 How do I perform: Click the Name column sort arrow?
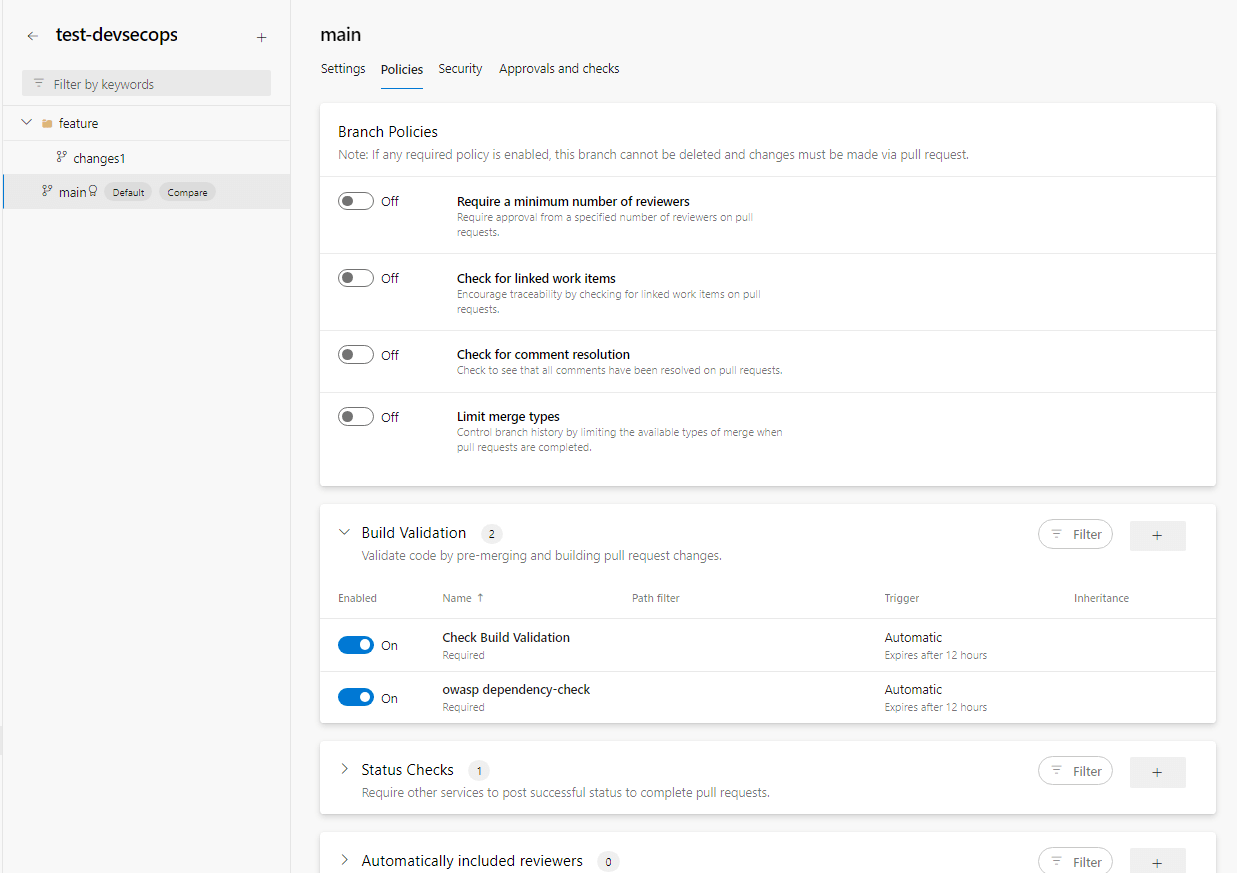tap(480, 598)
